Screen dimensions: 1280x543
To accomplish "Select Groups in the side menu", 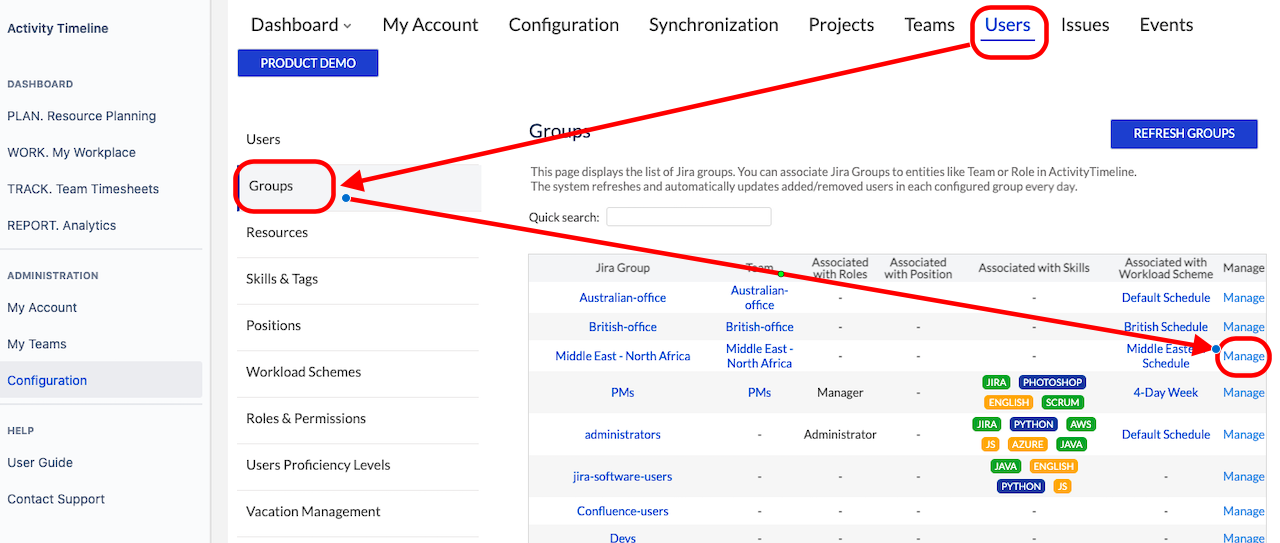I will (x=270, y=186).
